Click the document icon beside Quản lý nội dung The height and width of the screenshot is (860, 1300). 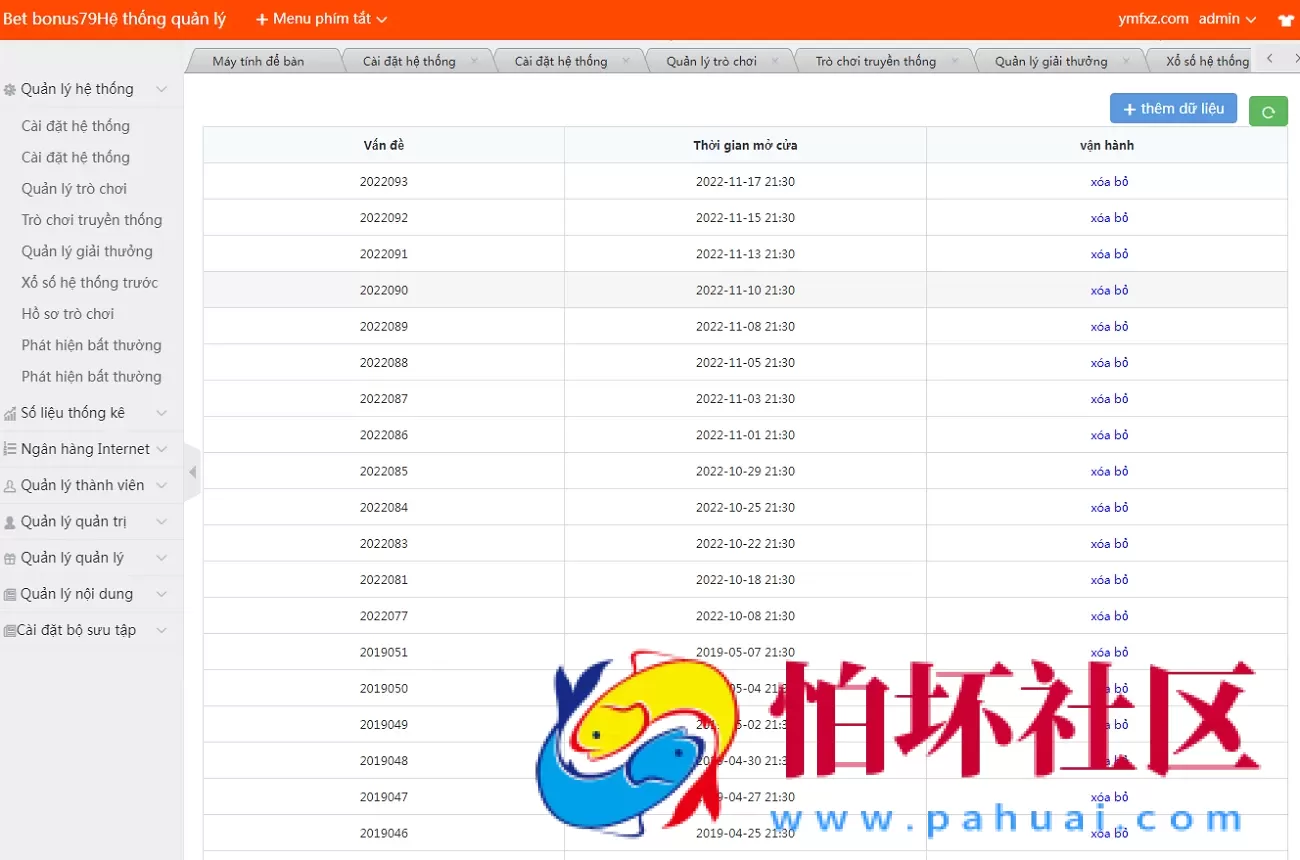pos(10,593)
